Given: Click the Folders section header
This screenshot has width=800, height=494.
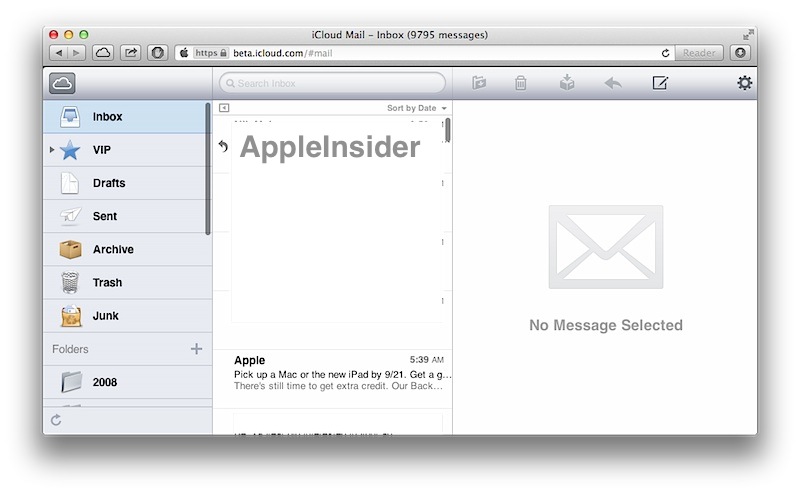Looking at the screenshot, I should [x=70, y=349].
